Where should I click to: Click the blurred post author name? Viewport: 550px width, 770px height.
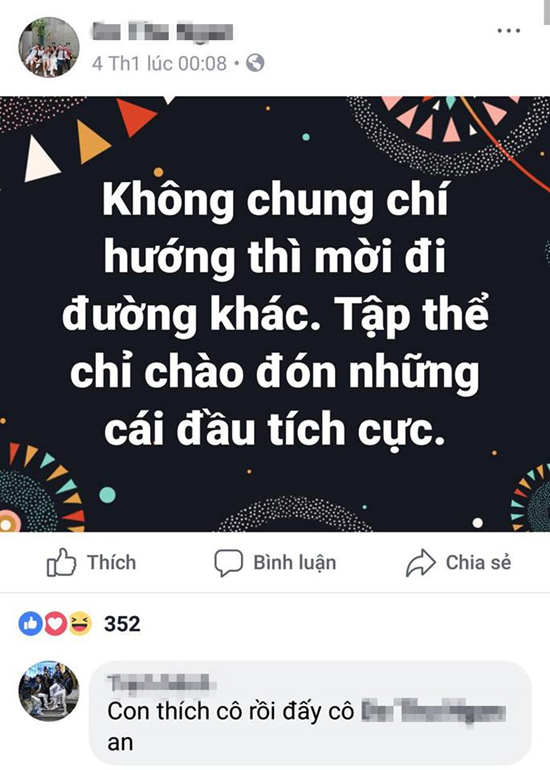163,31
